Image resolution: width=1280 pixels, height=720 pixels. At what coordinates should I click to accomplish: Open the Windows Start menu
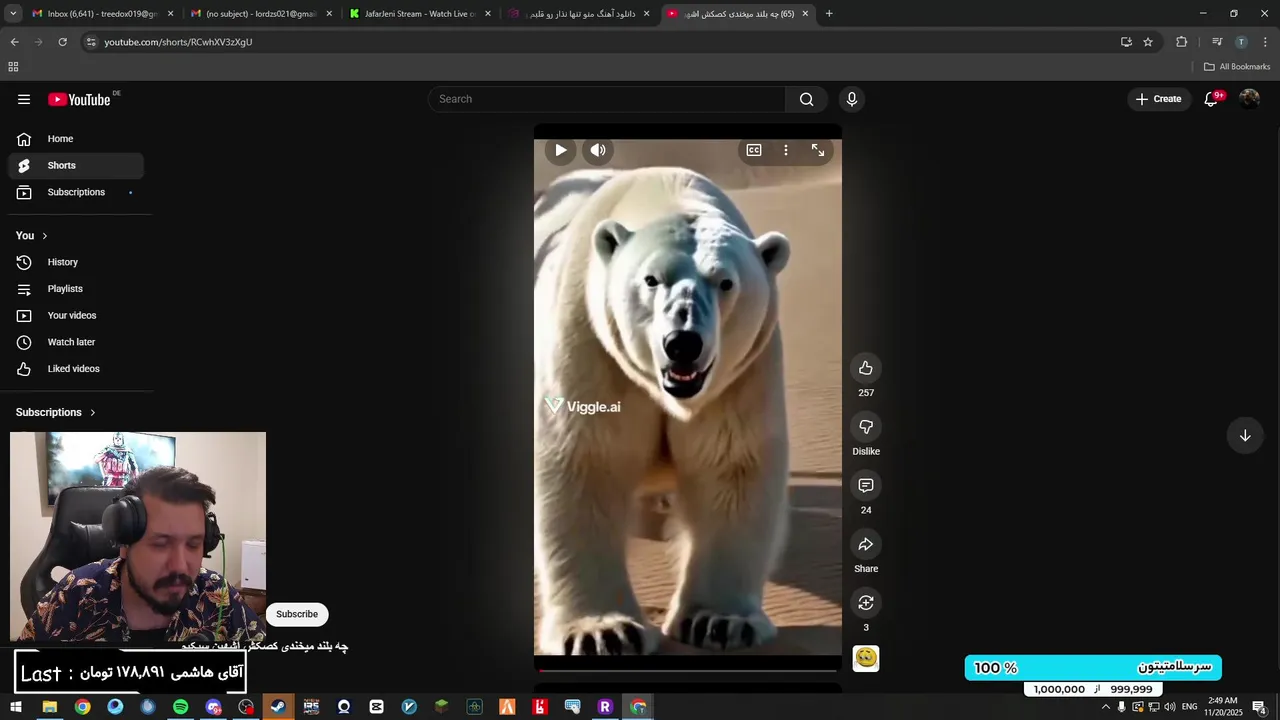click(x=16, y=707)
